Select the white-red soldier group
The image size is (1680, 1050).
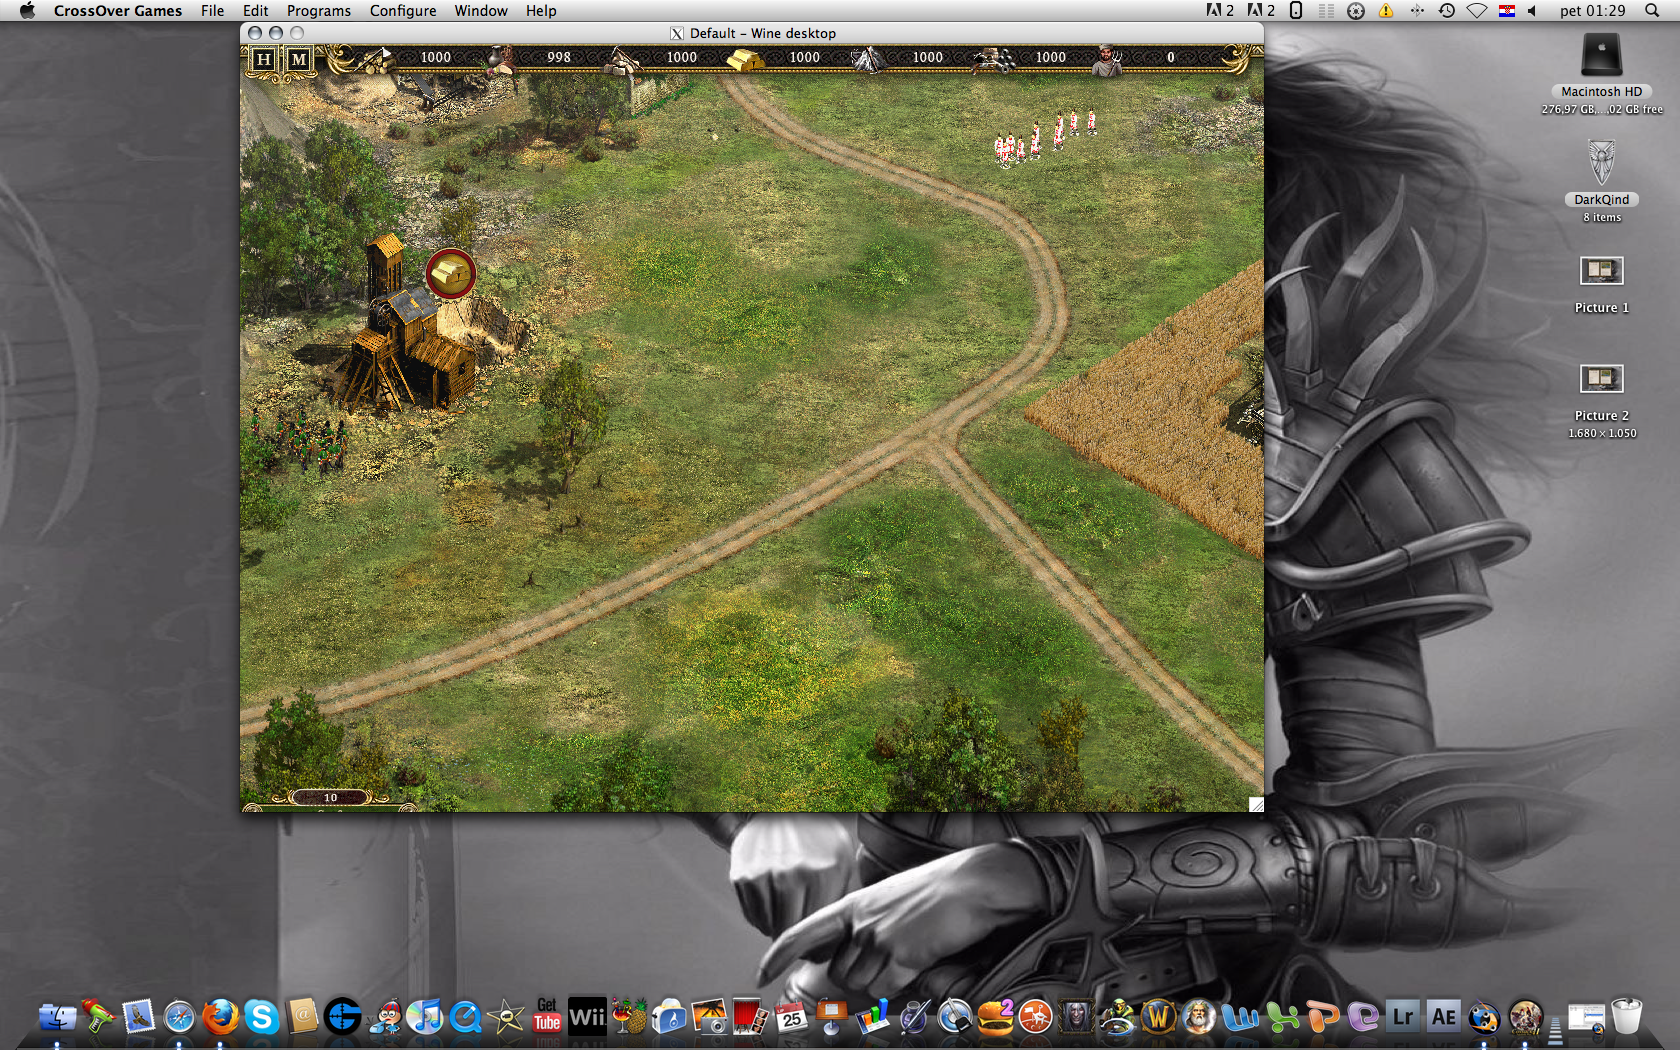(1044, 138)
